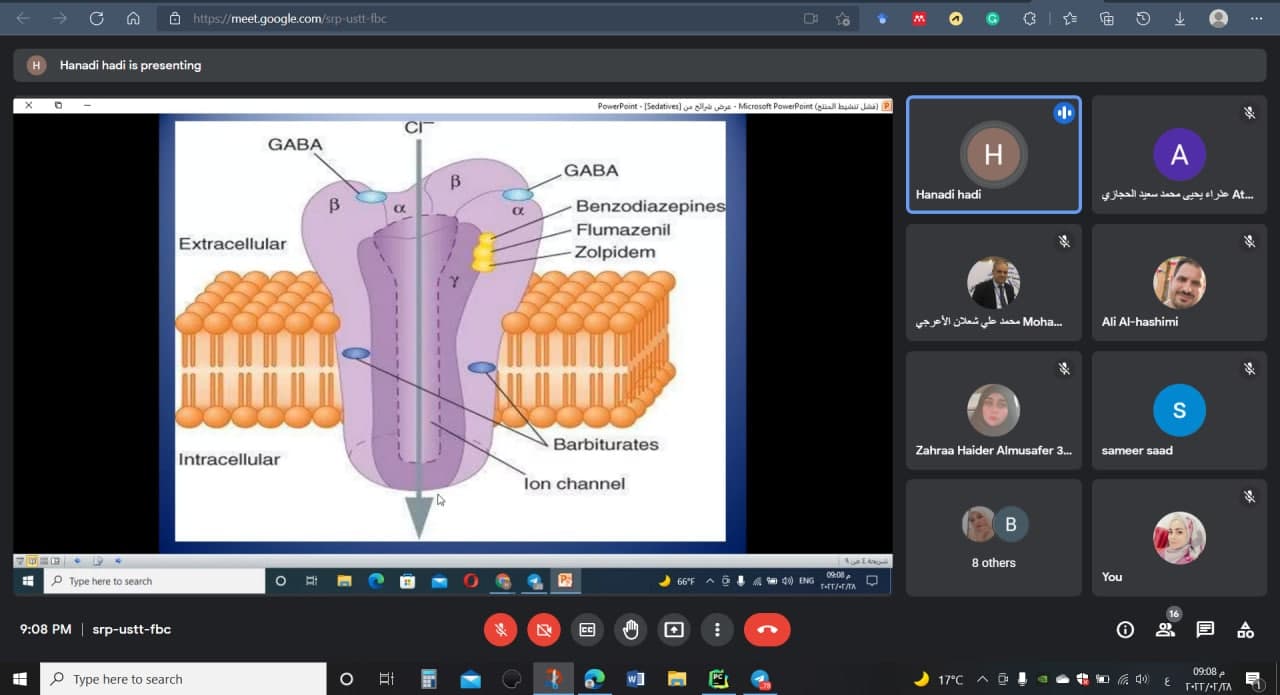Screen dimensions: 1280x695
Task: Click the Present now screen-share icon
Action: click(x=674, y=629)
